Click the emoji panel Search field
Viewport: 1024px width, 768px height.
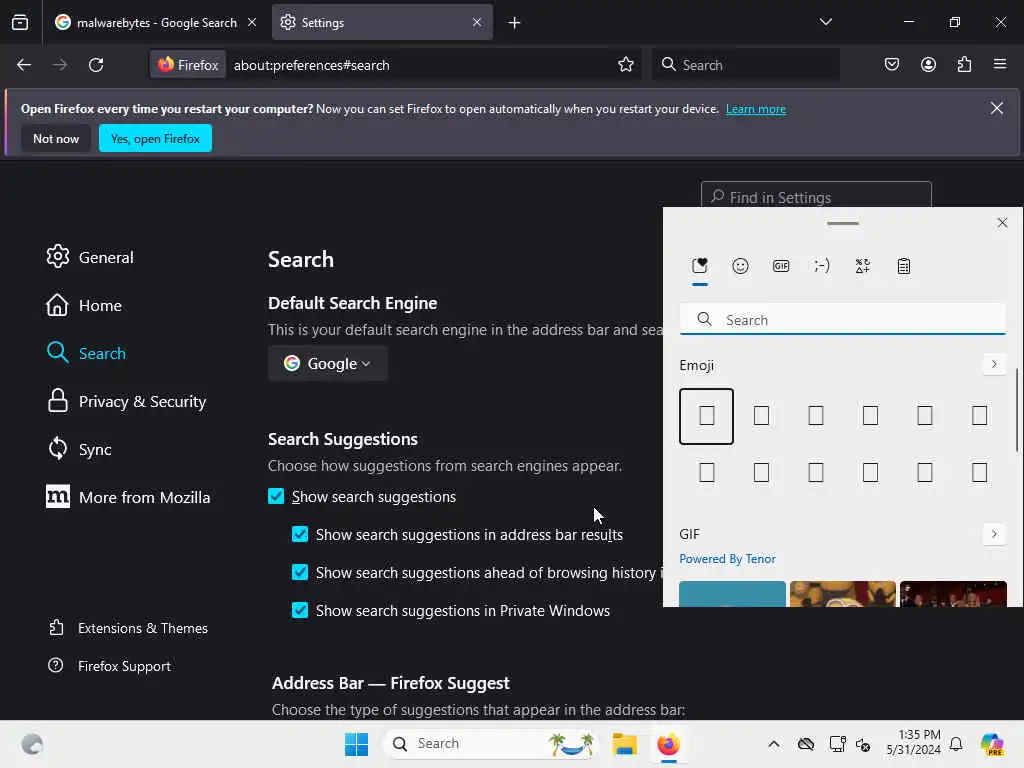[842, 319]
